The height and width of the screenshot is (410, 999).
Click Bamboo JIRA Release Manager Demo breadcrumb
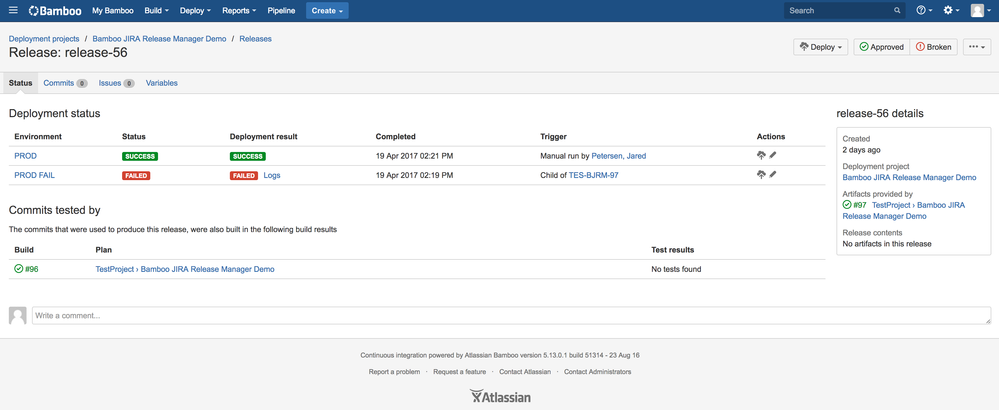click(x=159, y=39)
